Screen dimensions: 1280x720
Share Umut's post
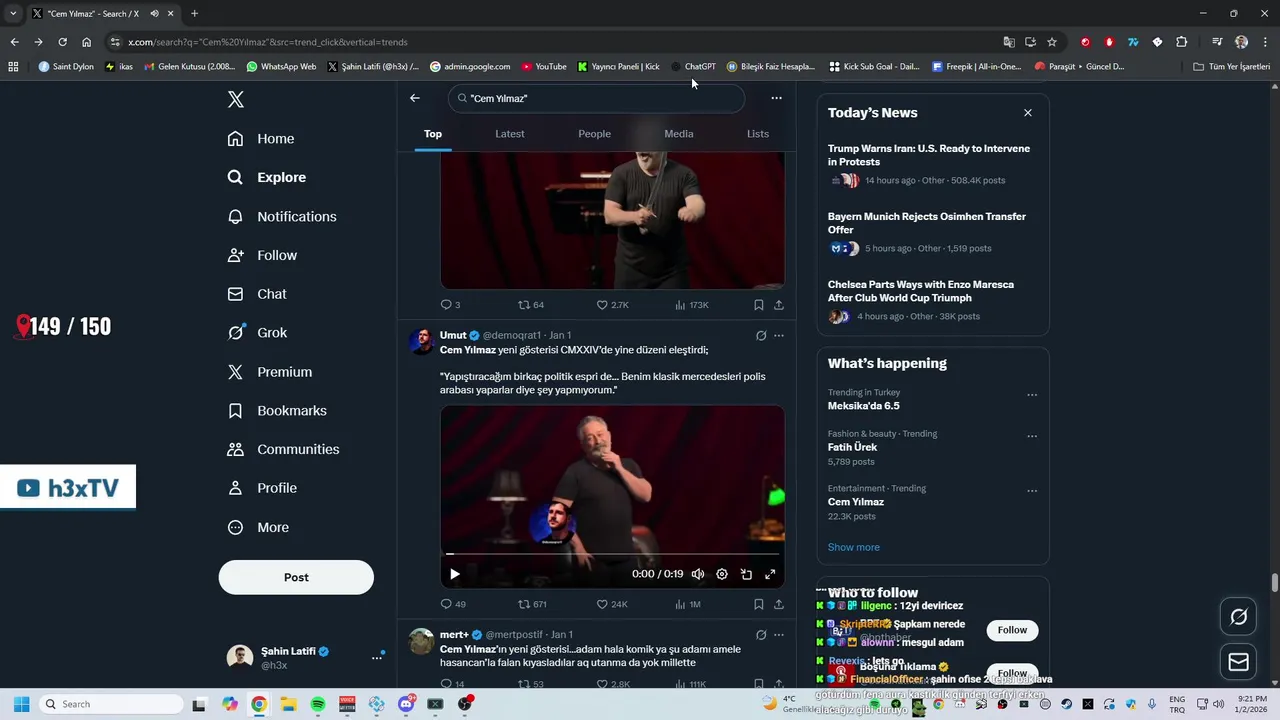(x=779, y=605)
